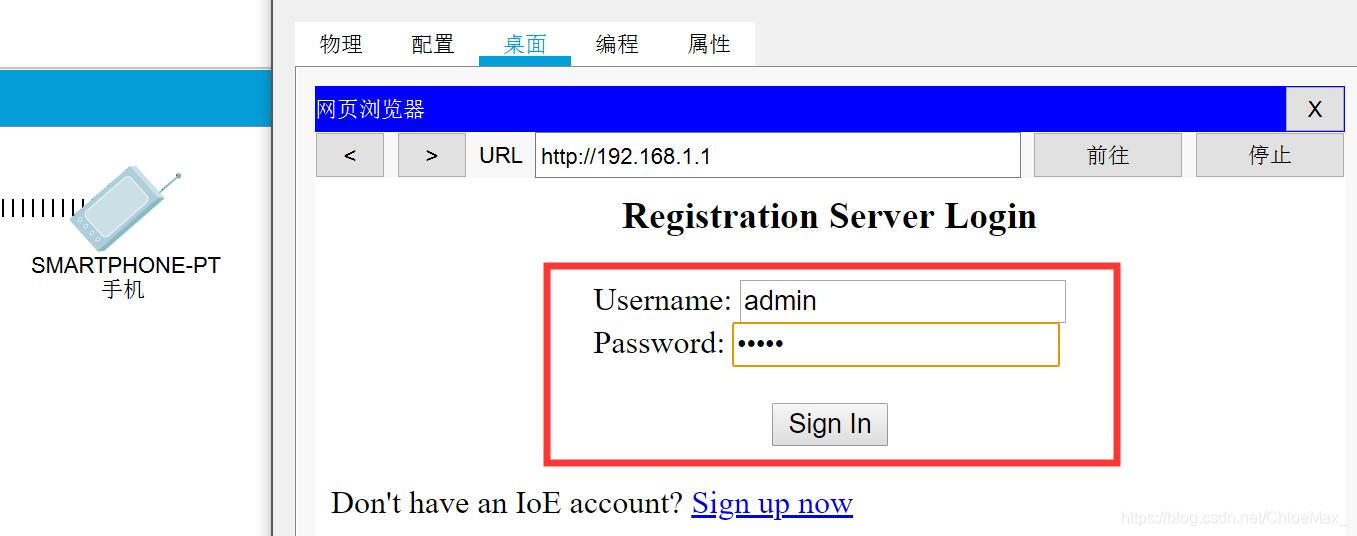1357x536 pixels.
Task: Click the 停止 stop button
Action: click(1270, 156)
